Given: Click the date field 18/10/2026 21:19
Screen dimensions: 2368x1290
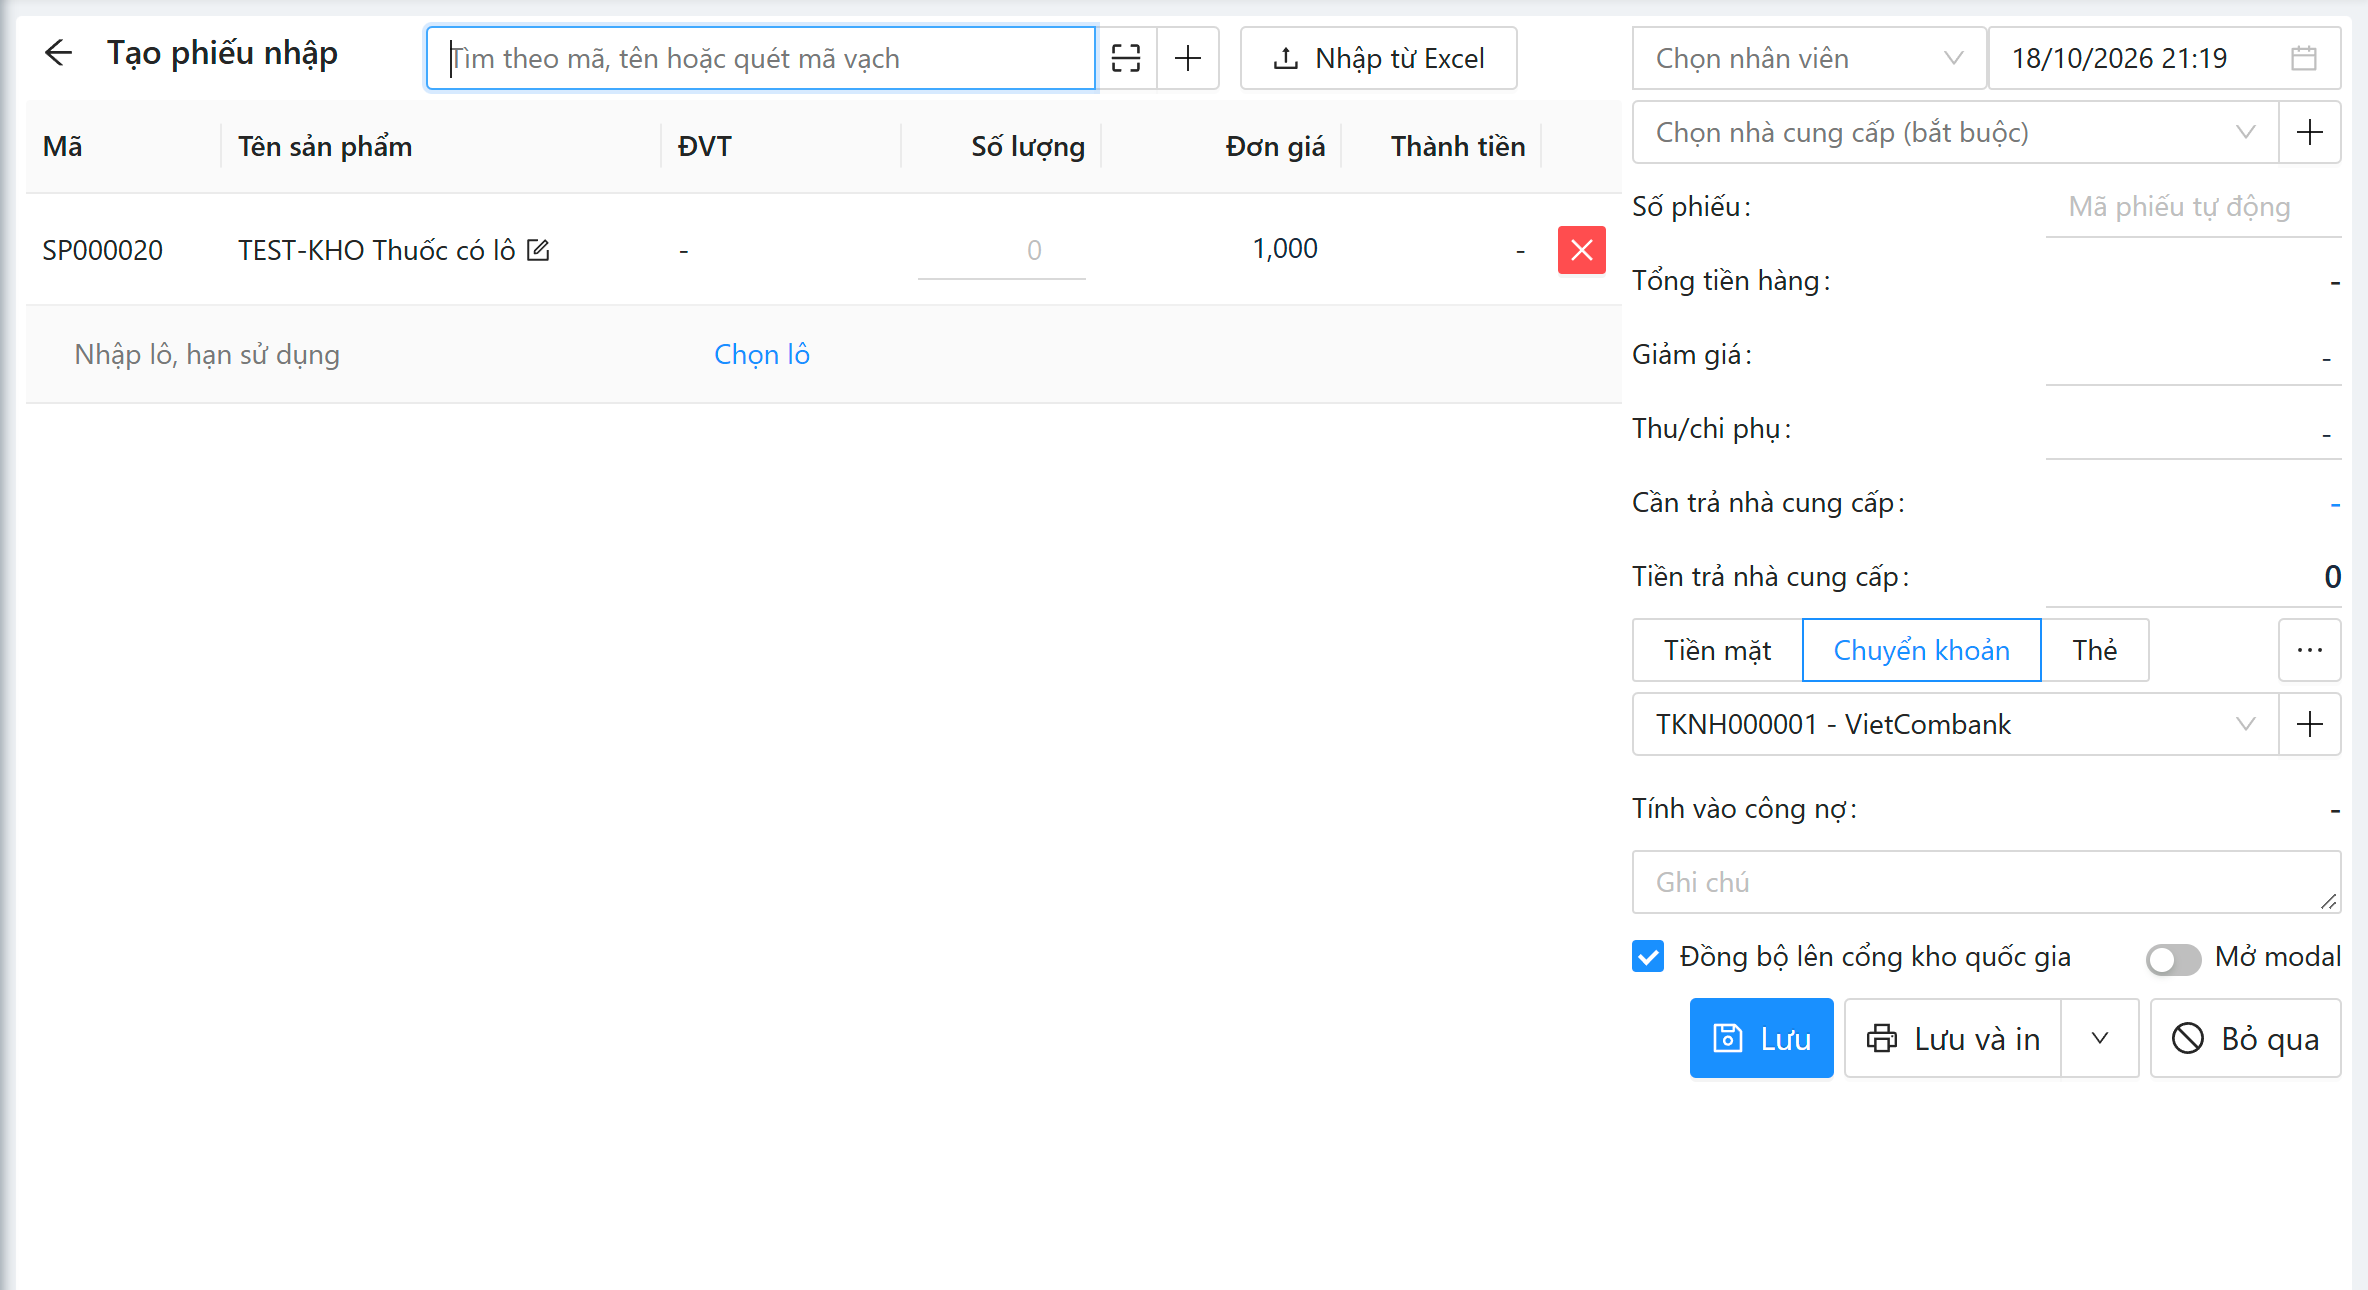Looking at the screenshot, I should coord(2163,58).
